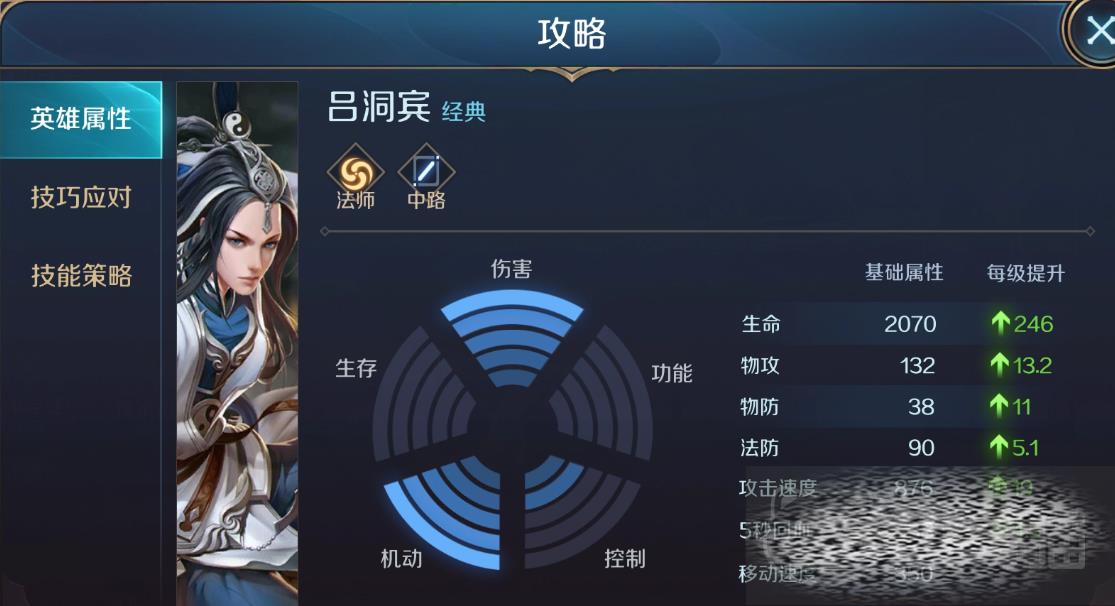
Task: Click the green arrow beside 13.2
Action: point(999,365)
